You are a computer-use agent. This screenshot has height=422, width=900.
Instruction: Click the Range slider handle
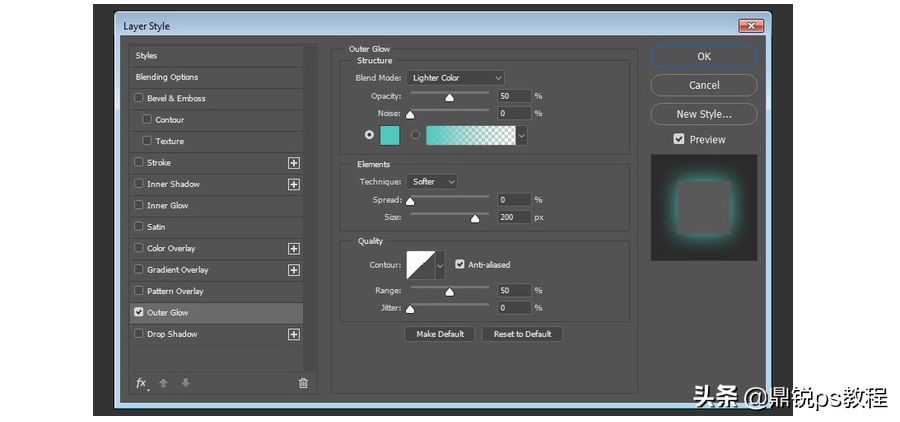[449, 292]
